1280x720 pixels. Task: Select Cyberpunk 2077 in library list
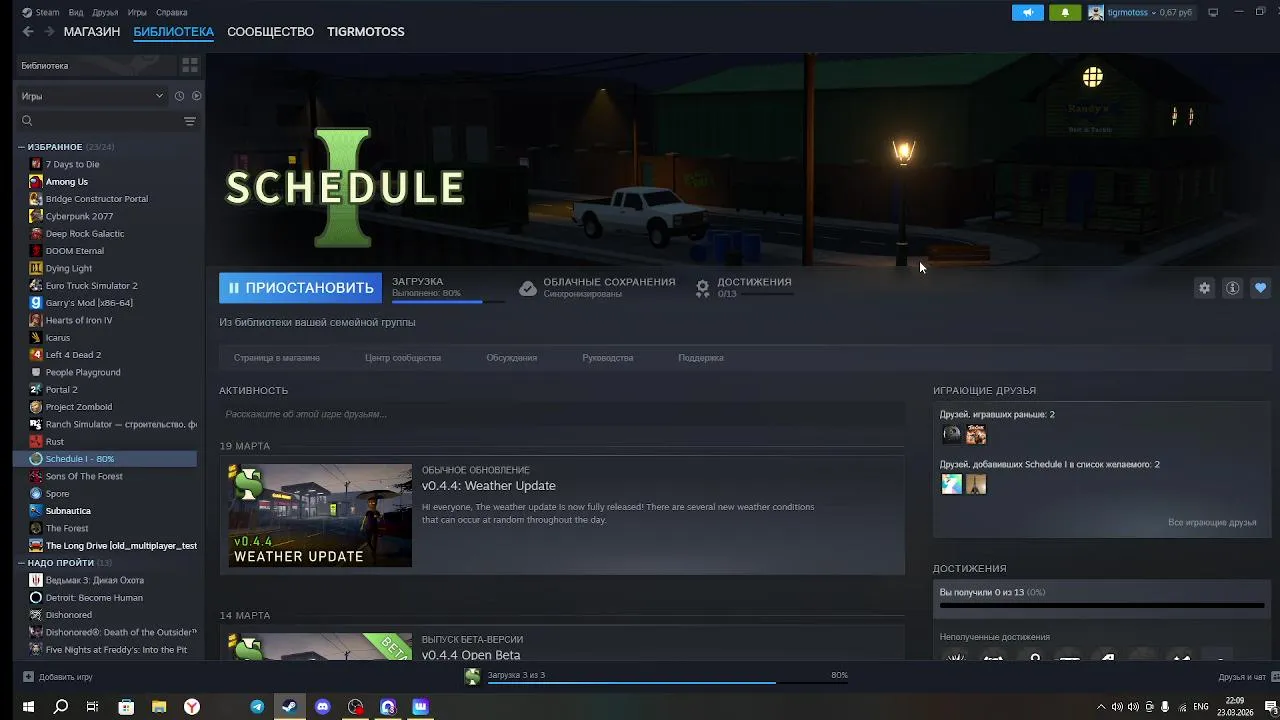click(79, 216)
